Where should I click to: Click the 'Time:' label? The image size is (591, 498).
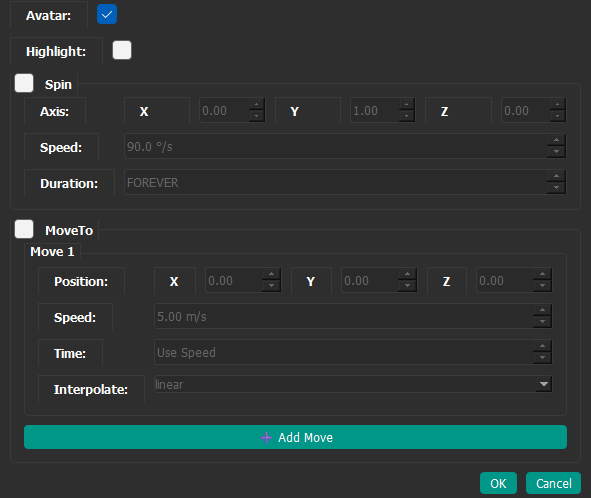pos(70,354)
